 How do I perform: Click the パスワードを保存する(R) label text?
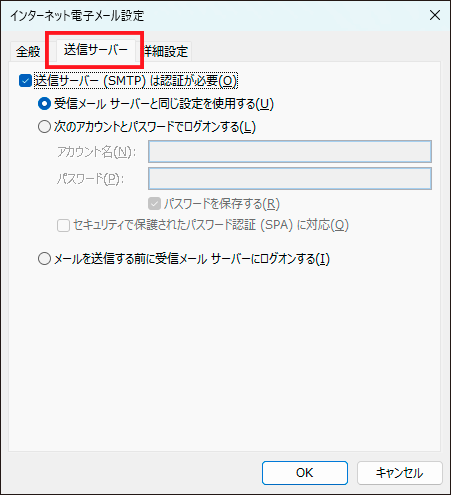(222, 204)
